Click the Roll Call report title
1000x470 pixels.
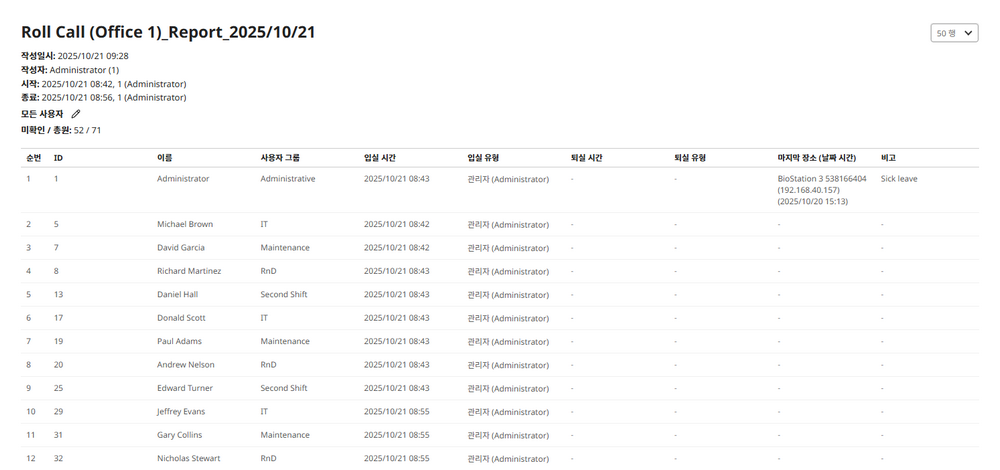[168, 32]
